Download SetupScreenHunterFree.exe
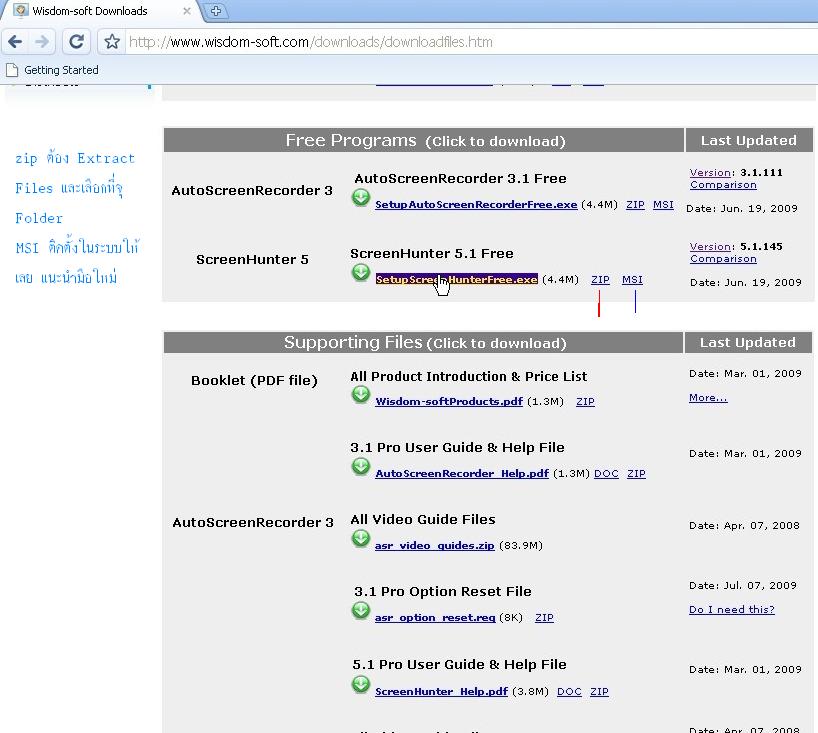 tap(456, 280)
